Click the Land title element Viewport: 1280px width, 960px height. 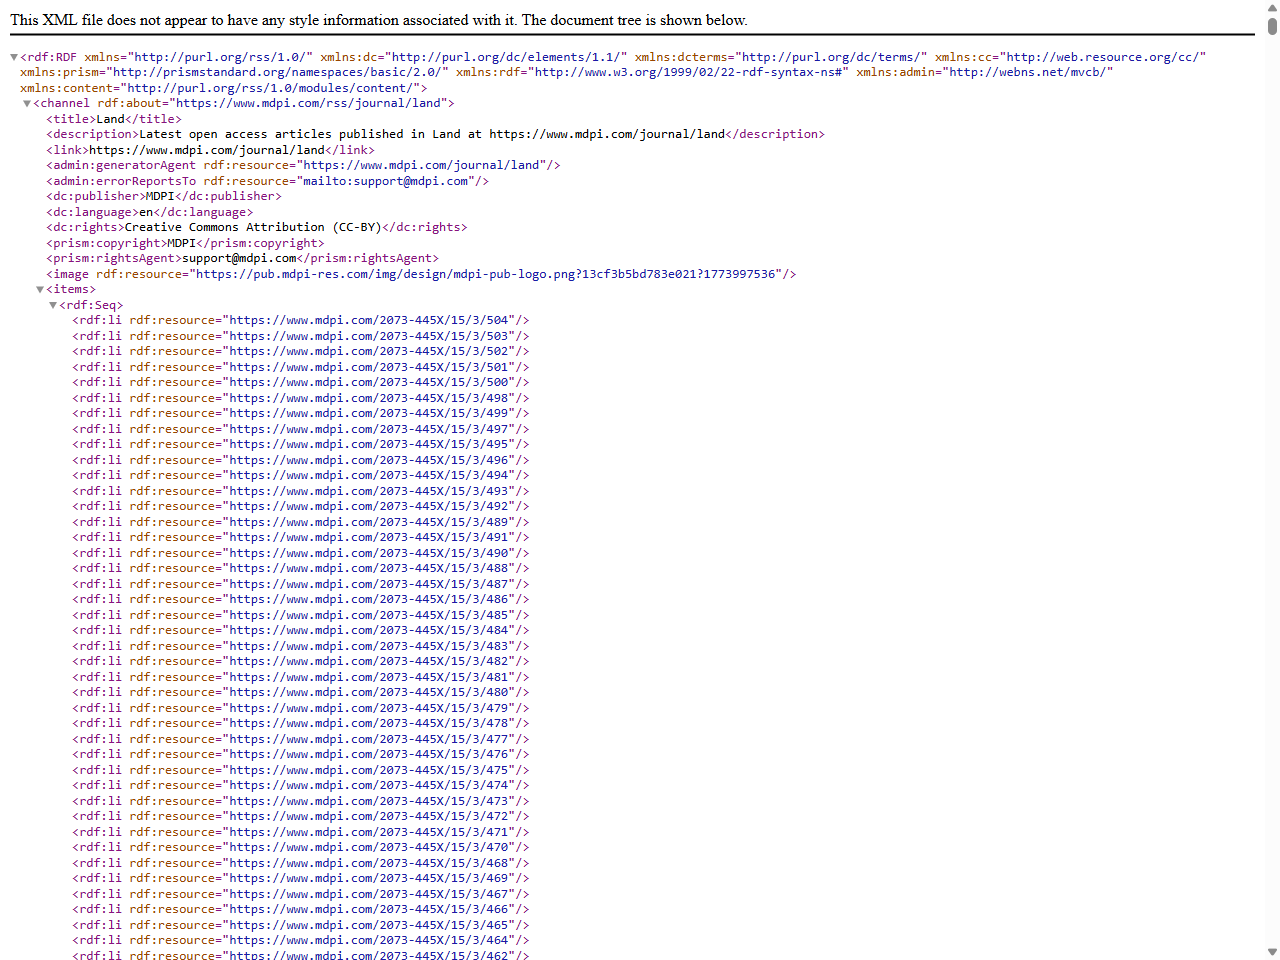pyautogui.click(x=113, y=119)
